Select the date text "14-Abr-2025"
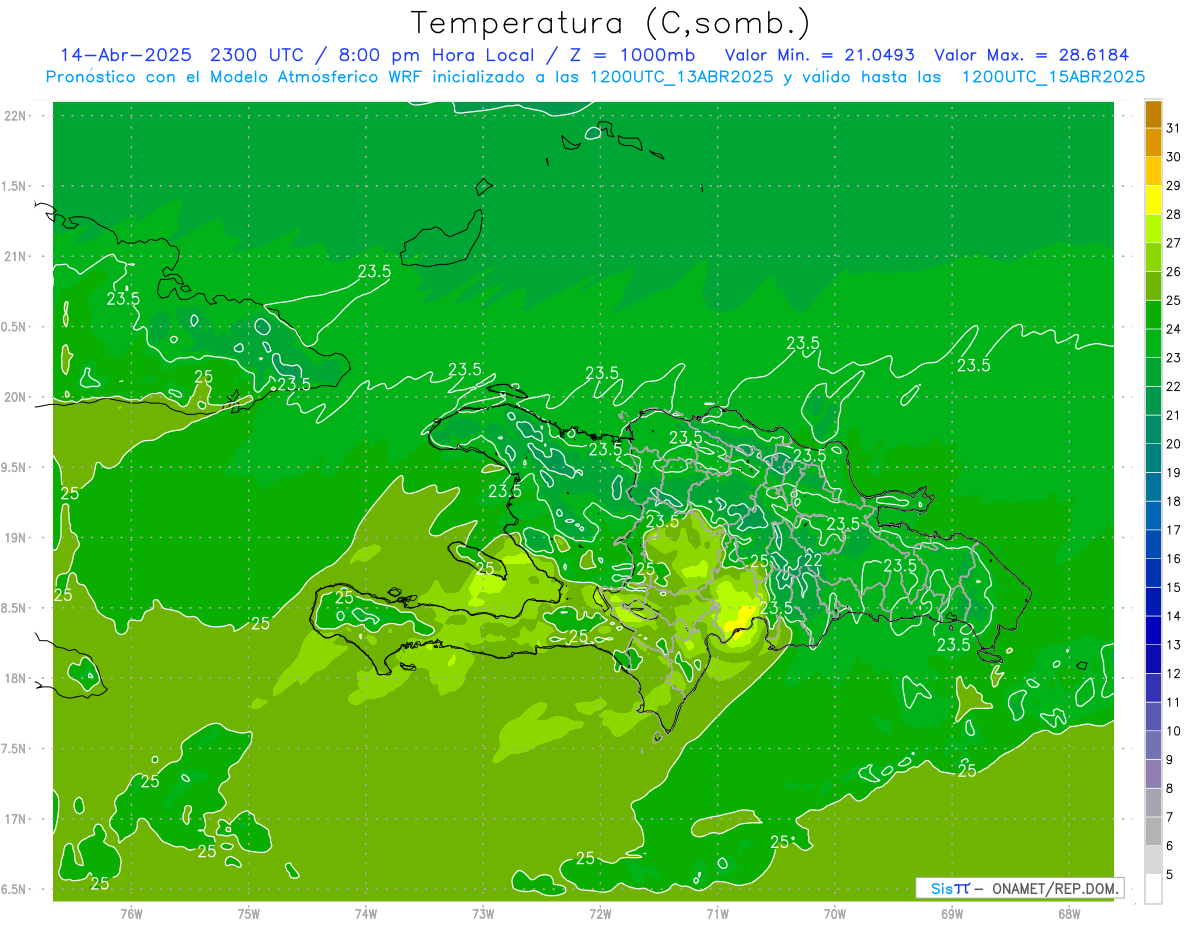Image resolution: width=1200 pixels, height=927 pixels. coord(124,55)
